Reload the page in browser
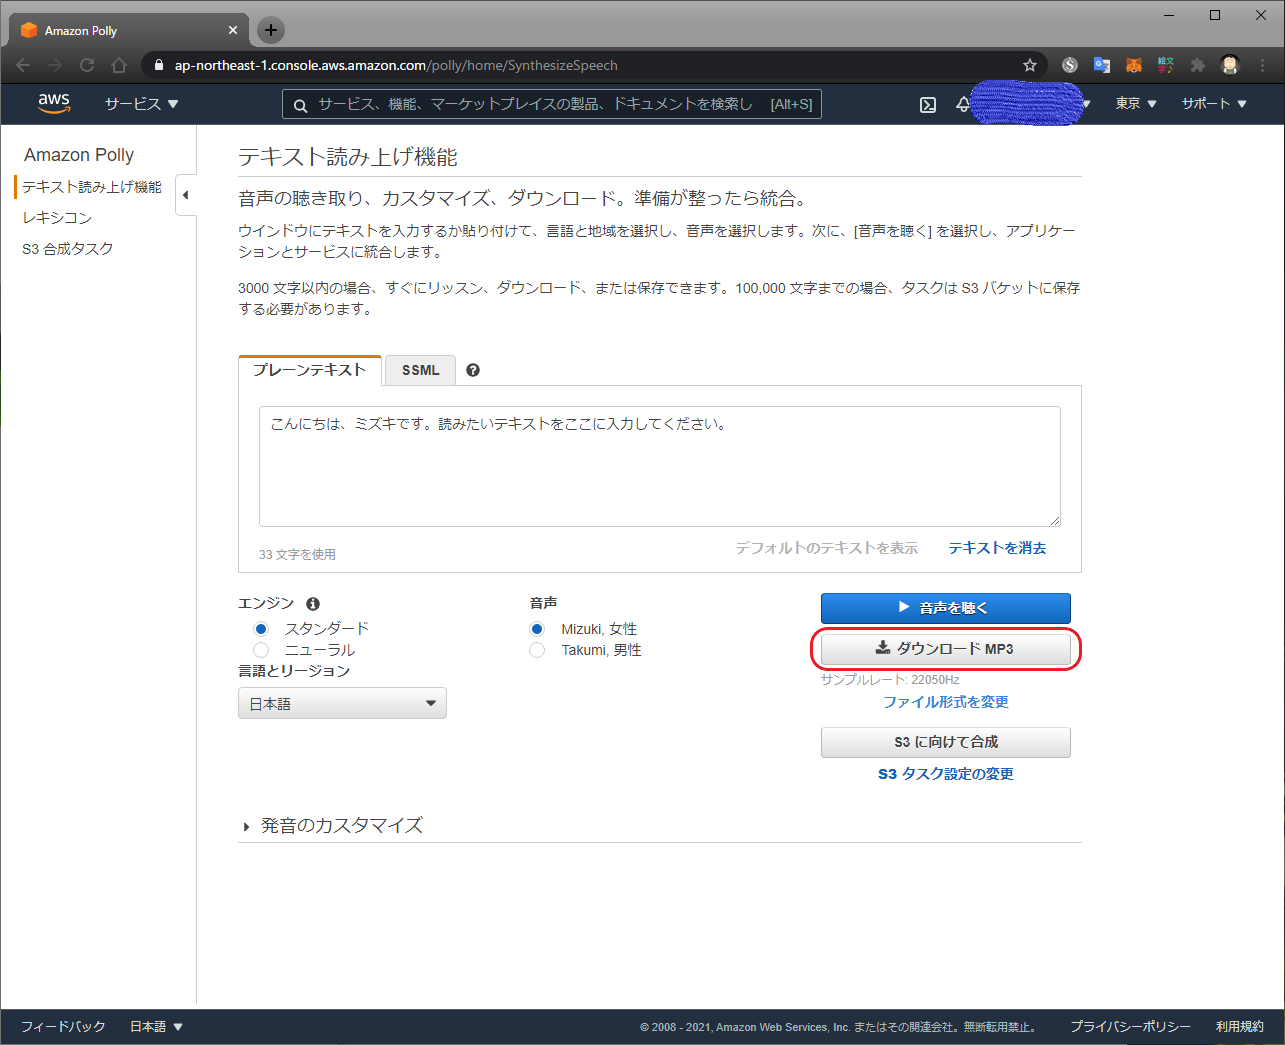This screenshot has height=1045, width=1285. (x=87, y=65)
